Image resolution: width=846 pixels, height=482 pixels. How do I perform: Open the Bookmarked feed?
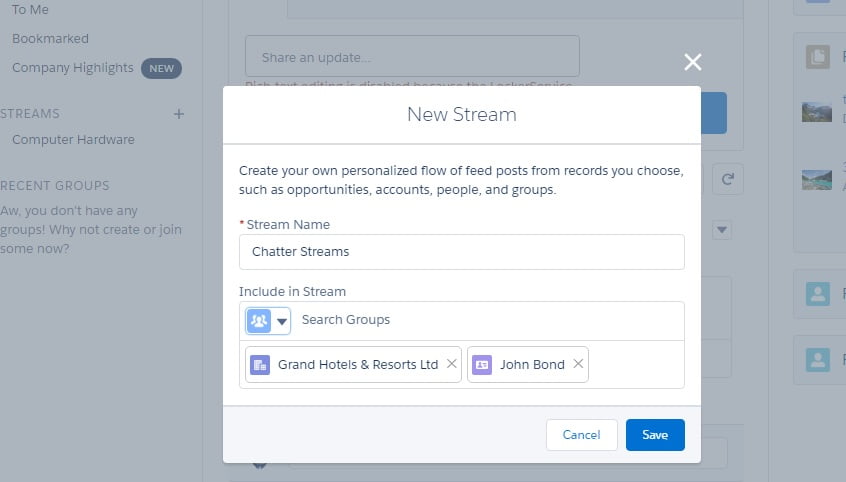tap(50, 39)
